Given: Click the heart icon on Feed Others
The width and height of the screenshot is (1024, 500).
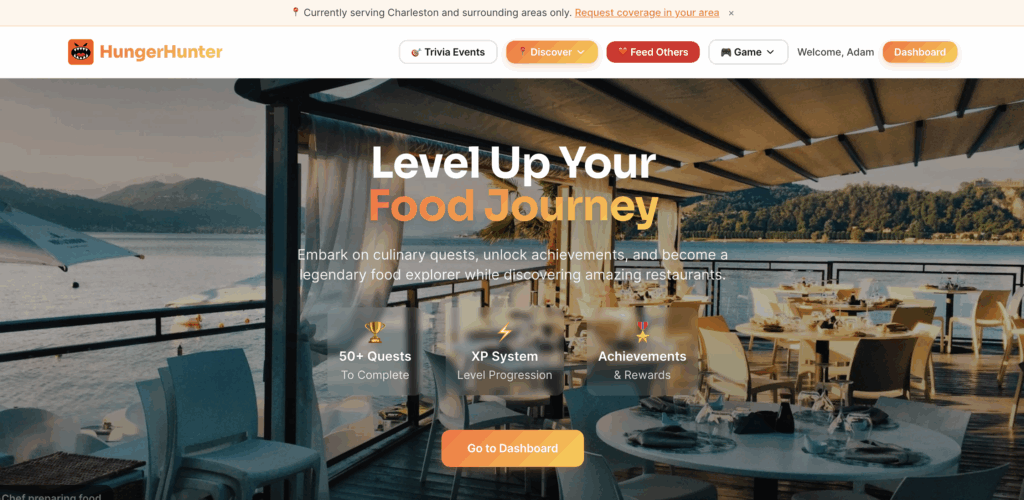Looking at the screenshot, I should [622, 52].
